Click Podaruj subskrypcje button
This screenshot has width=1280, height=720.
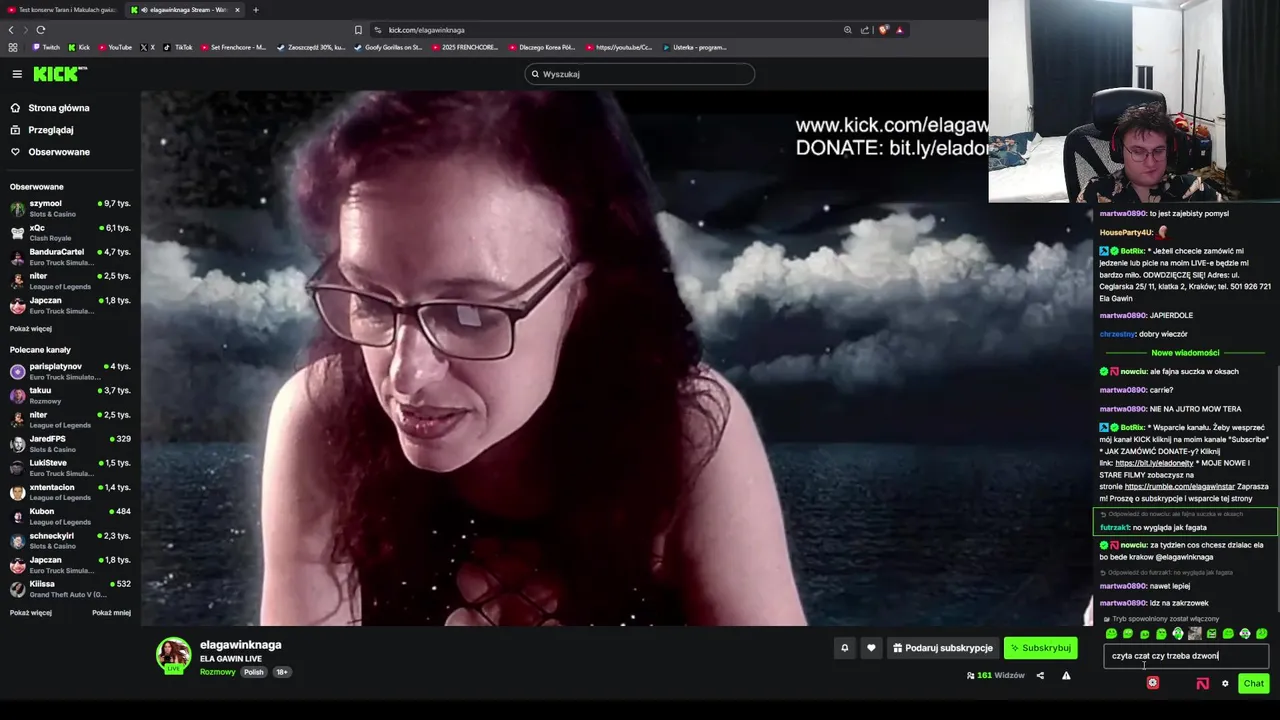[943, 648]
